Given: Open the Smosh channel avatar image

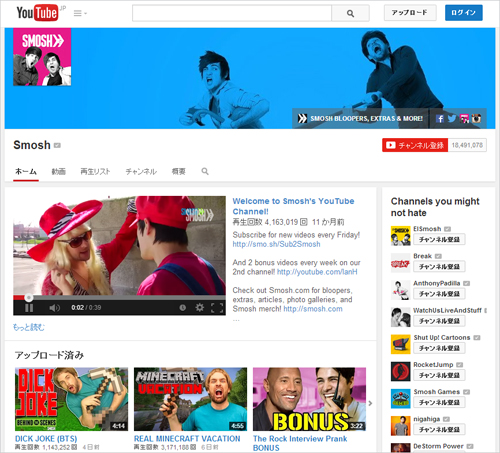Looking at the screenshot, I should (42, 57).
